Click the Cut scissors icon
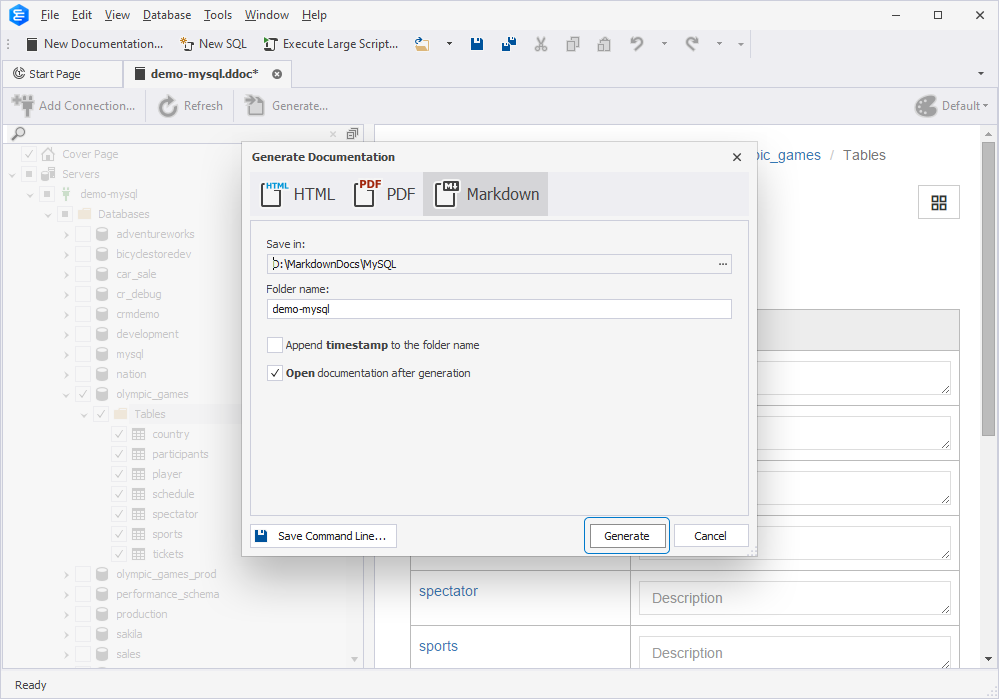This screenshot has height=699, width=999. point(541,44)
